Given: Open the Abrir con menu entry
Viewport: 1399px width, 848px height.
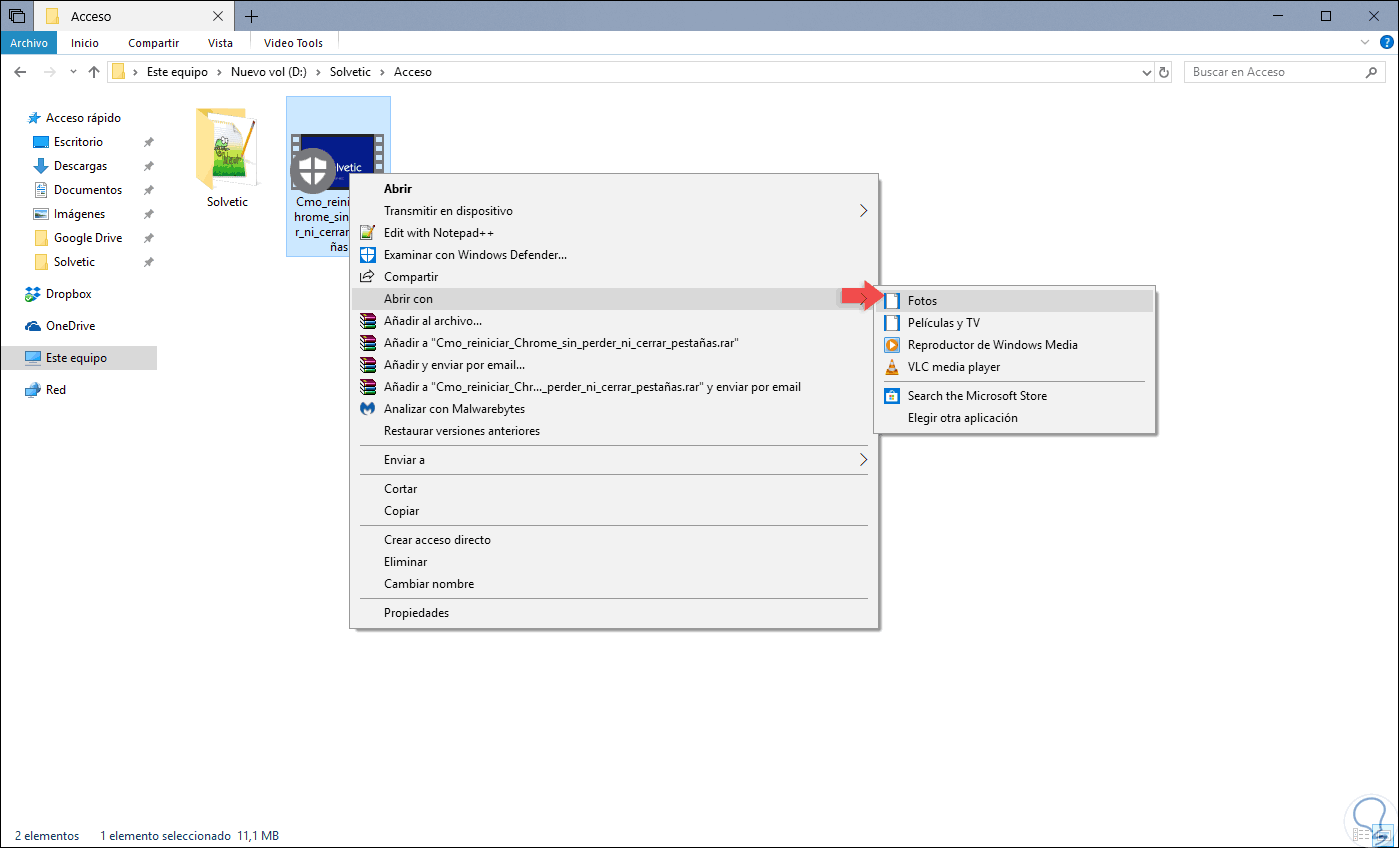Looking at the screenshot, I should point(614,299).
